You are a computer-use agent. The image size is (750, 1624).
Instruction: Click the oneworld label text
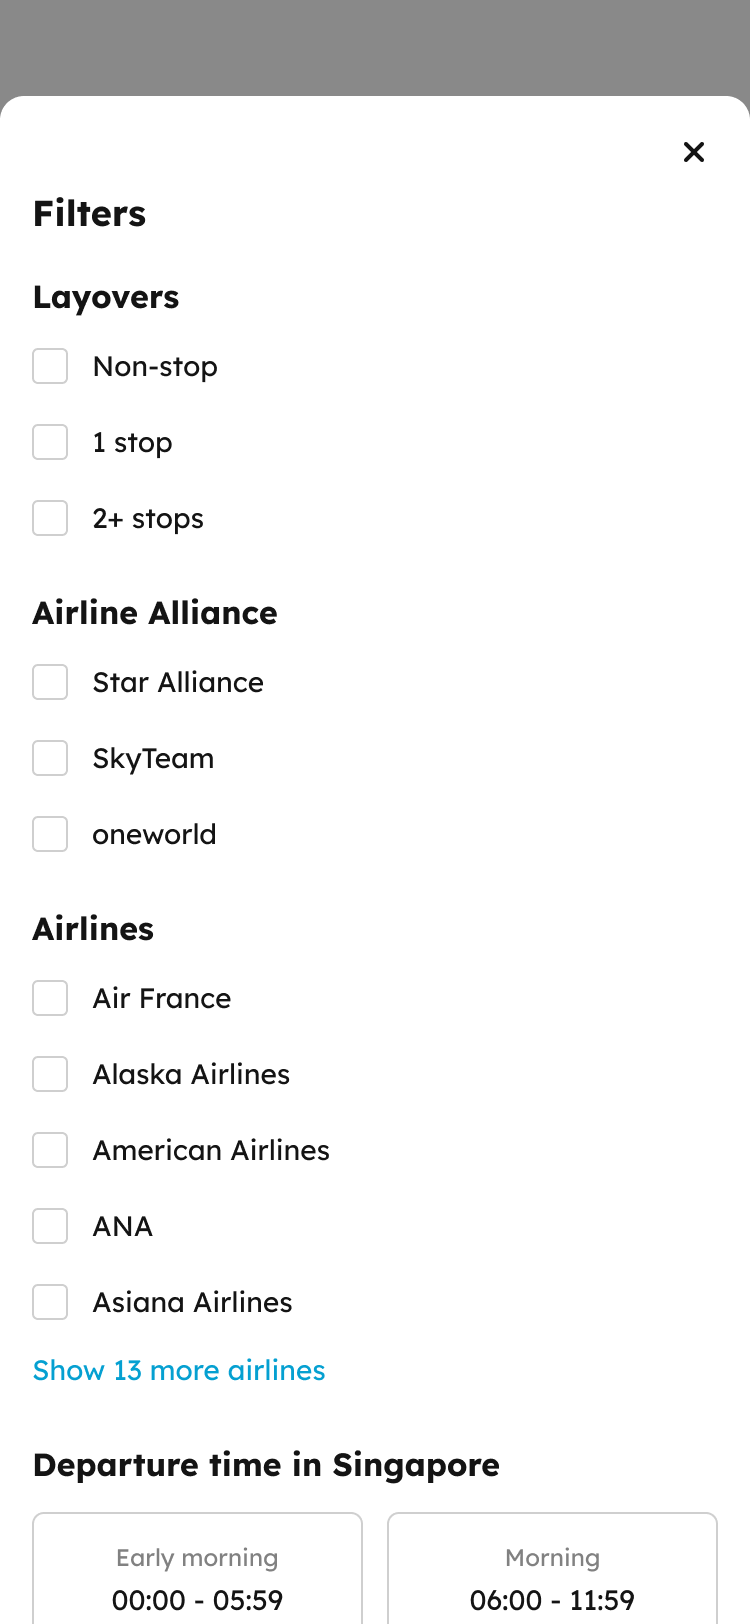click(x=154, y=834)
